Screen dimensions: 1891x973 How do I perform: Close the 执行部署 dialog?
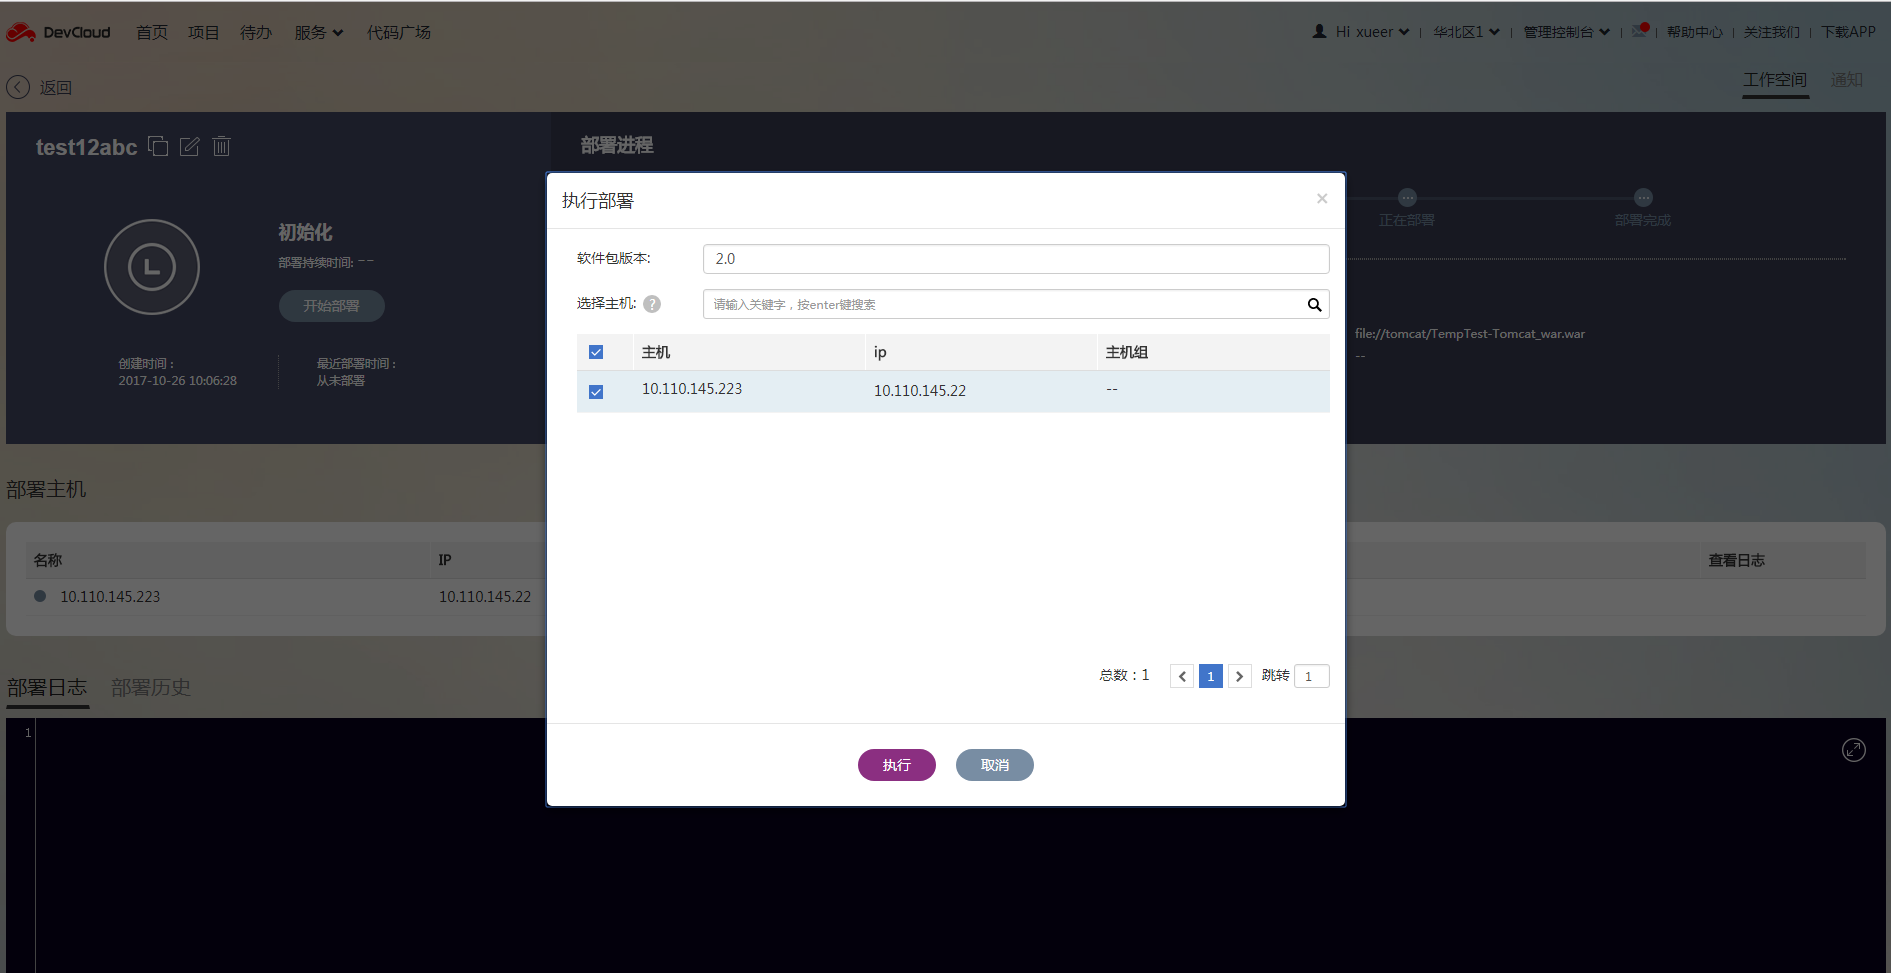1322,199
